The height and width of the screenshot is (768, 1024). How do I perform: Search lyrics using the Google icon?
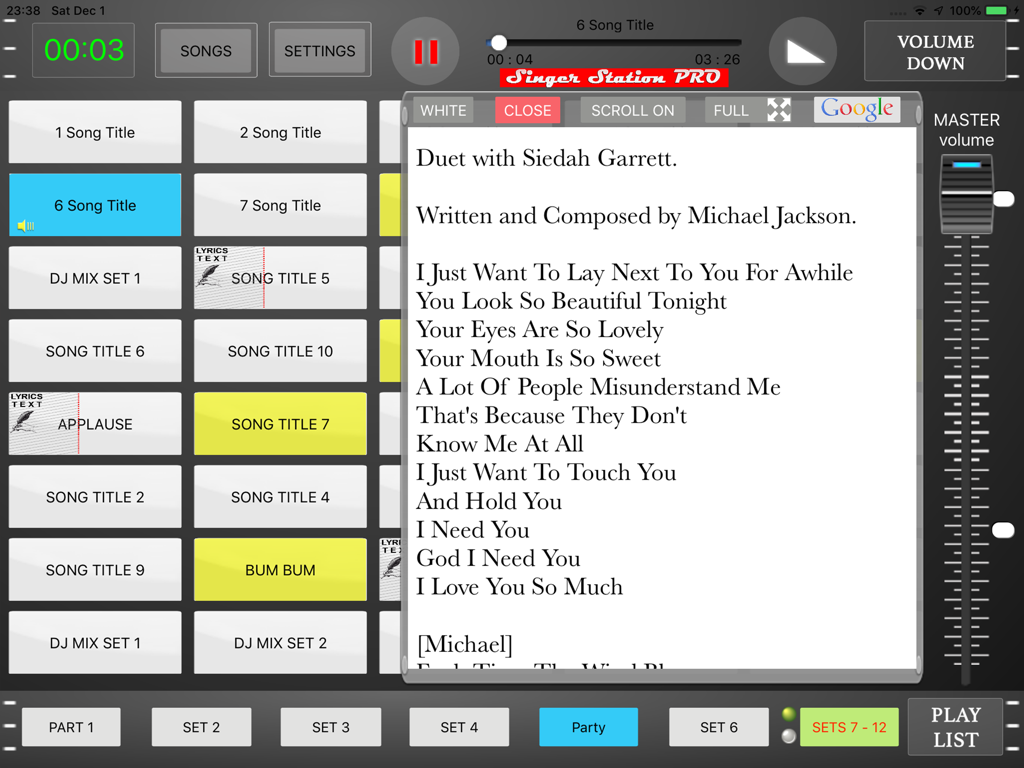point(856,108)
